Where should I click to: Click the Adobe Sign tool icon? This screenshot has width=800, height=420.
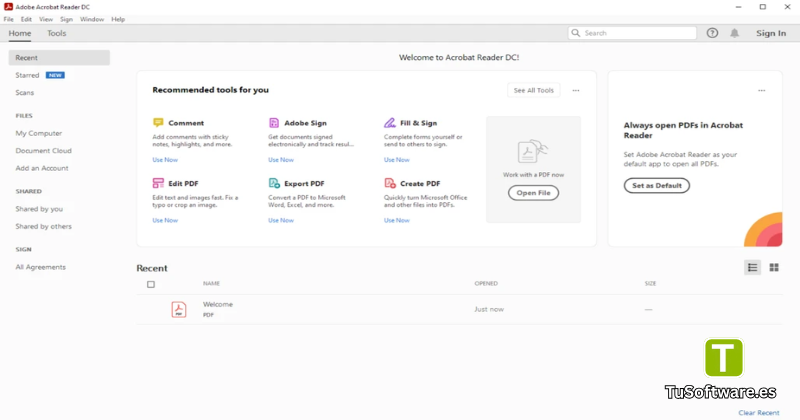[274, 122]
